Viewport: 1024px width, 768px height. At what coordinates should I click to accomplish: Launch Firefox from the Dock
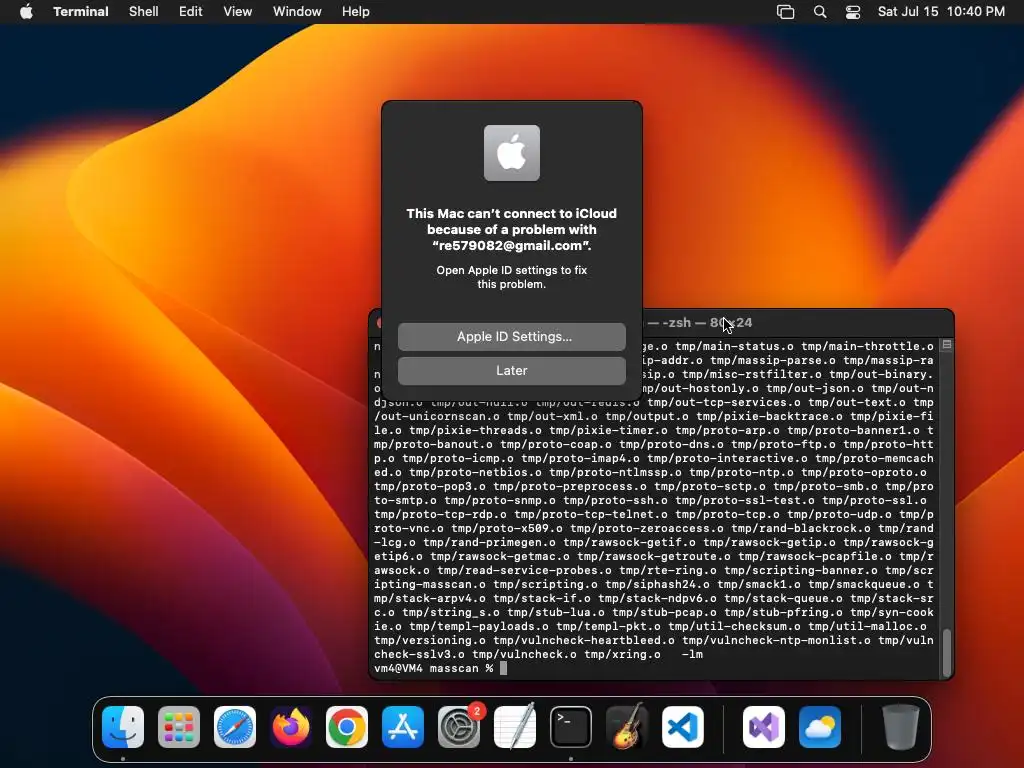291,727
